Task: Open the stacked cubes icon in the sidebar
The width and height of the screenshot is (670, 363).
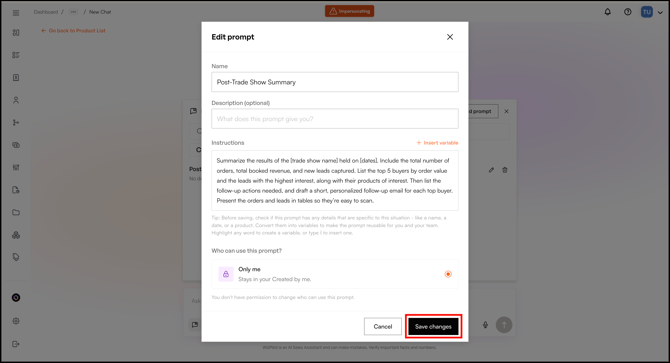Action: (16, 235)
